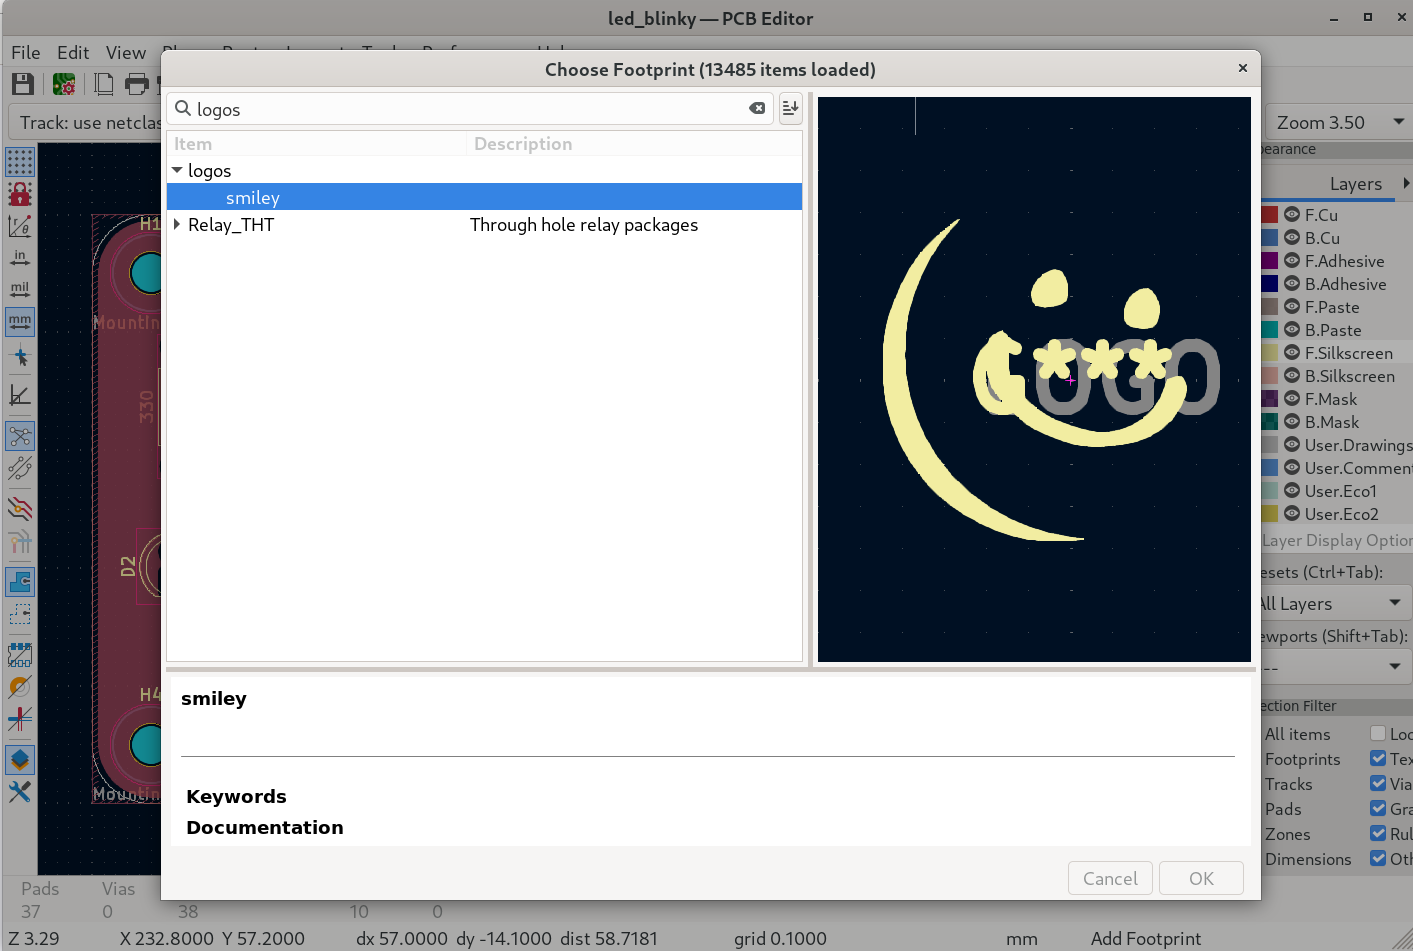Click the sort results icon beside search
The width and height of the screenshot is (1413, 951).
pyautogui.click(x=790, y=108)
